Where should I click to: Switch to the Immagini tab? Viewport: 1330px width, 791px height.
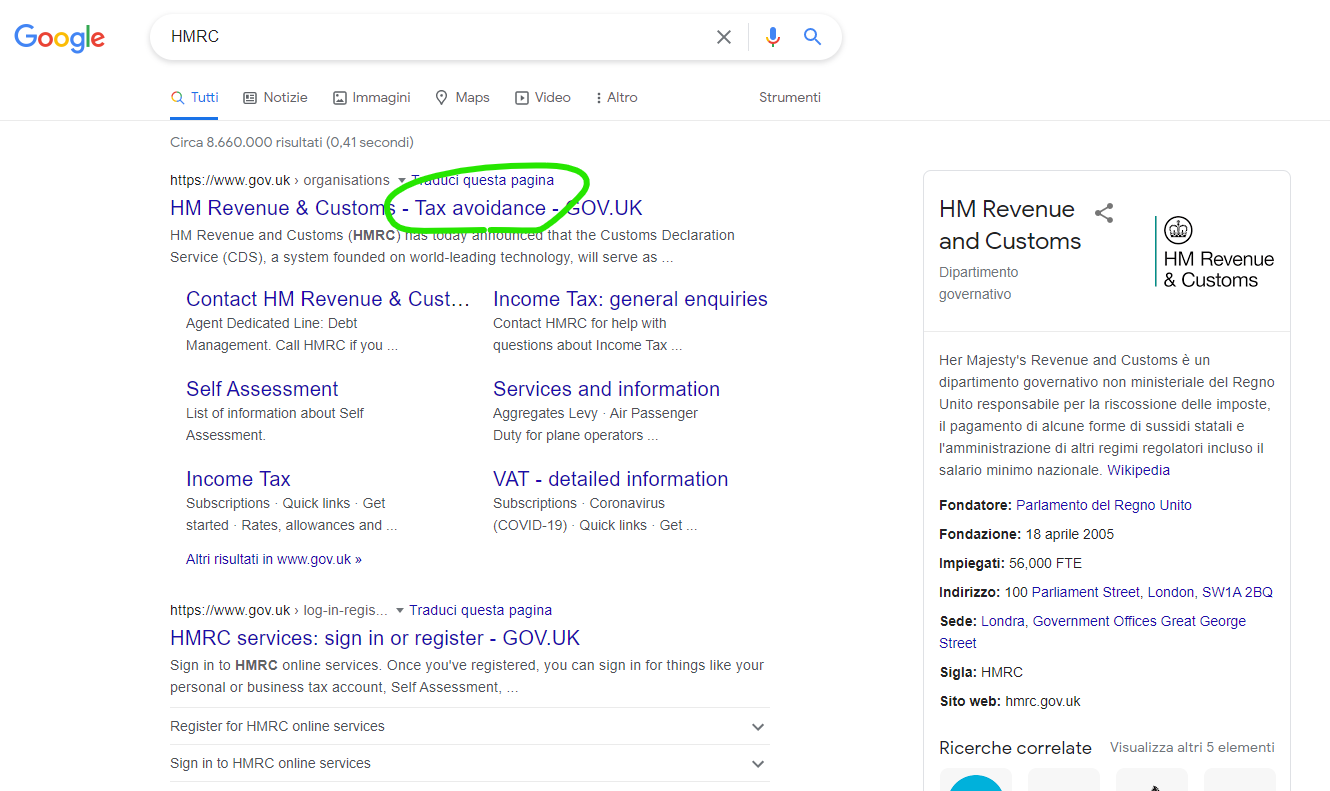[371, 97]
